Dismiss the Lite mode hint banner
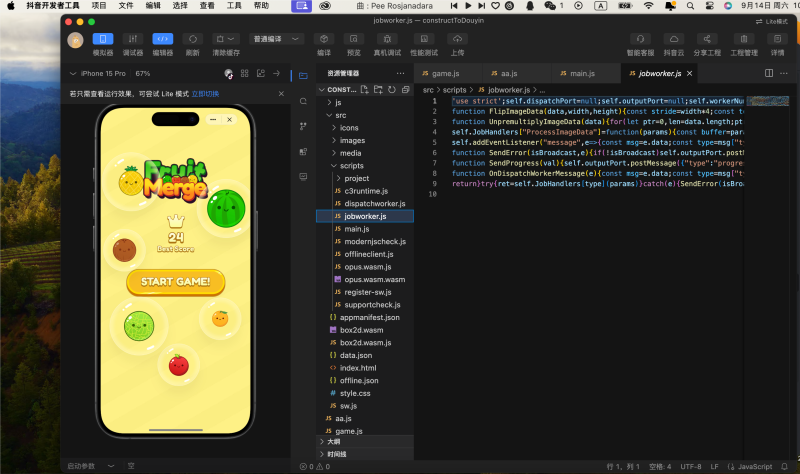800x474 pixels. point(281,94)
